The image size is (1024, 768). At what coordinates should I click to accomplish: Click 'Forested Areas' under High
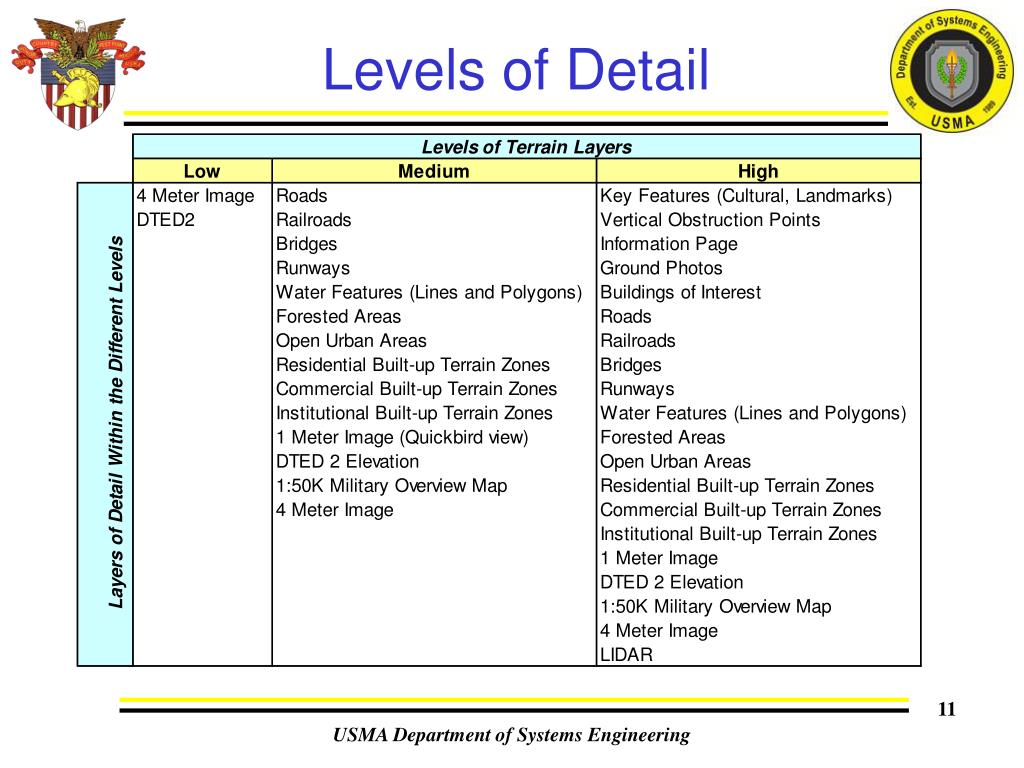pos(662,438)
